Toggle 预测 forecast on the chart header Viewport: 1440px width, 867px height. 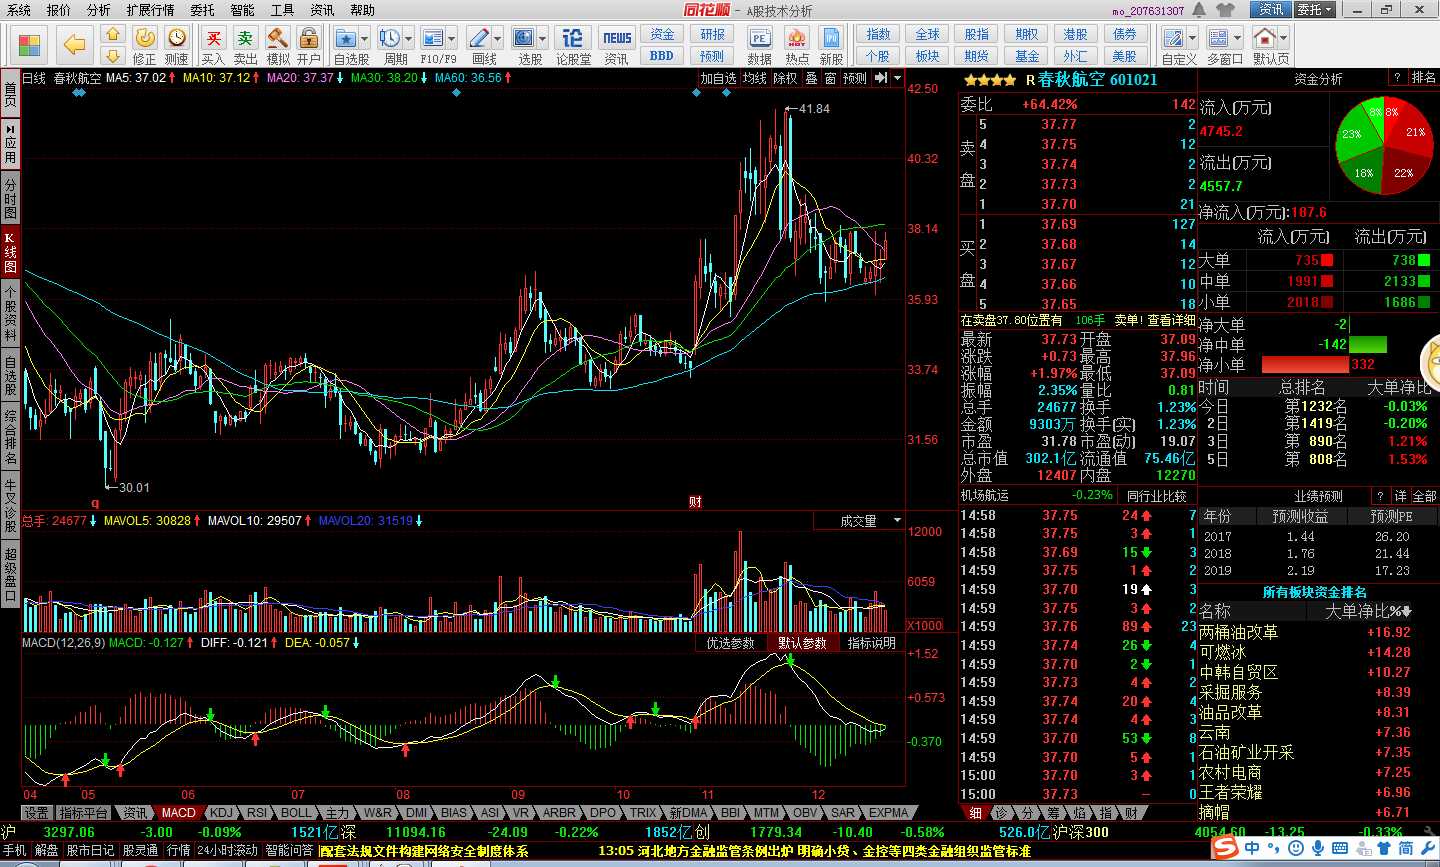(855, 78)
